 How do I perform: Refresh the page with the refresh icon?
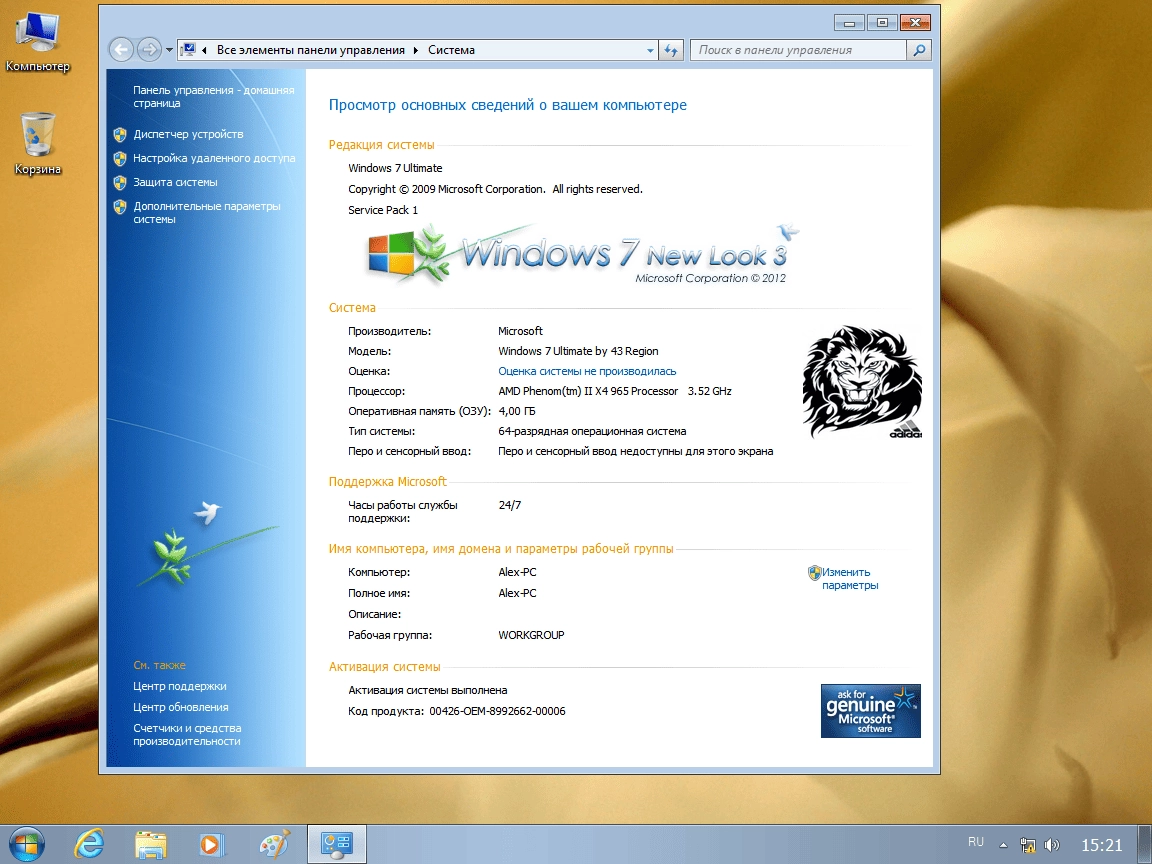[x=671, y=50]
